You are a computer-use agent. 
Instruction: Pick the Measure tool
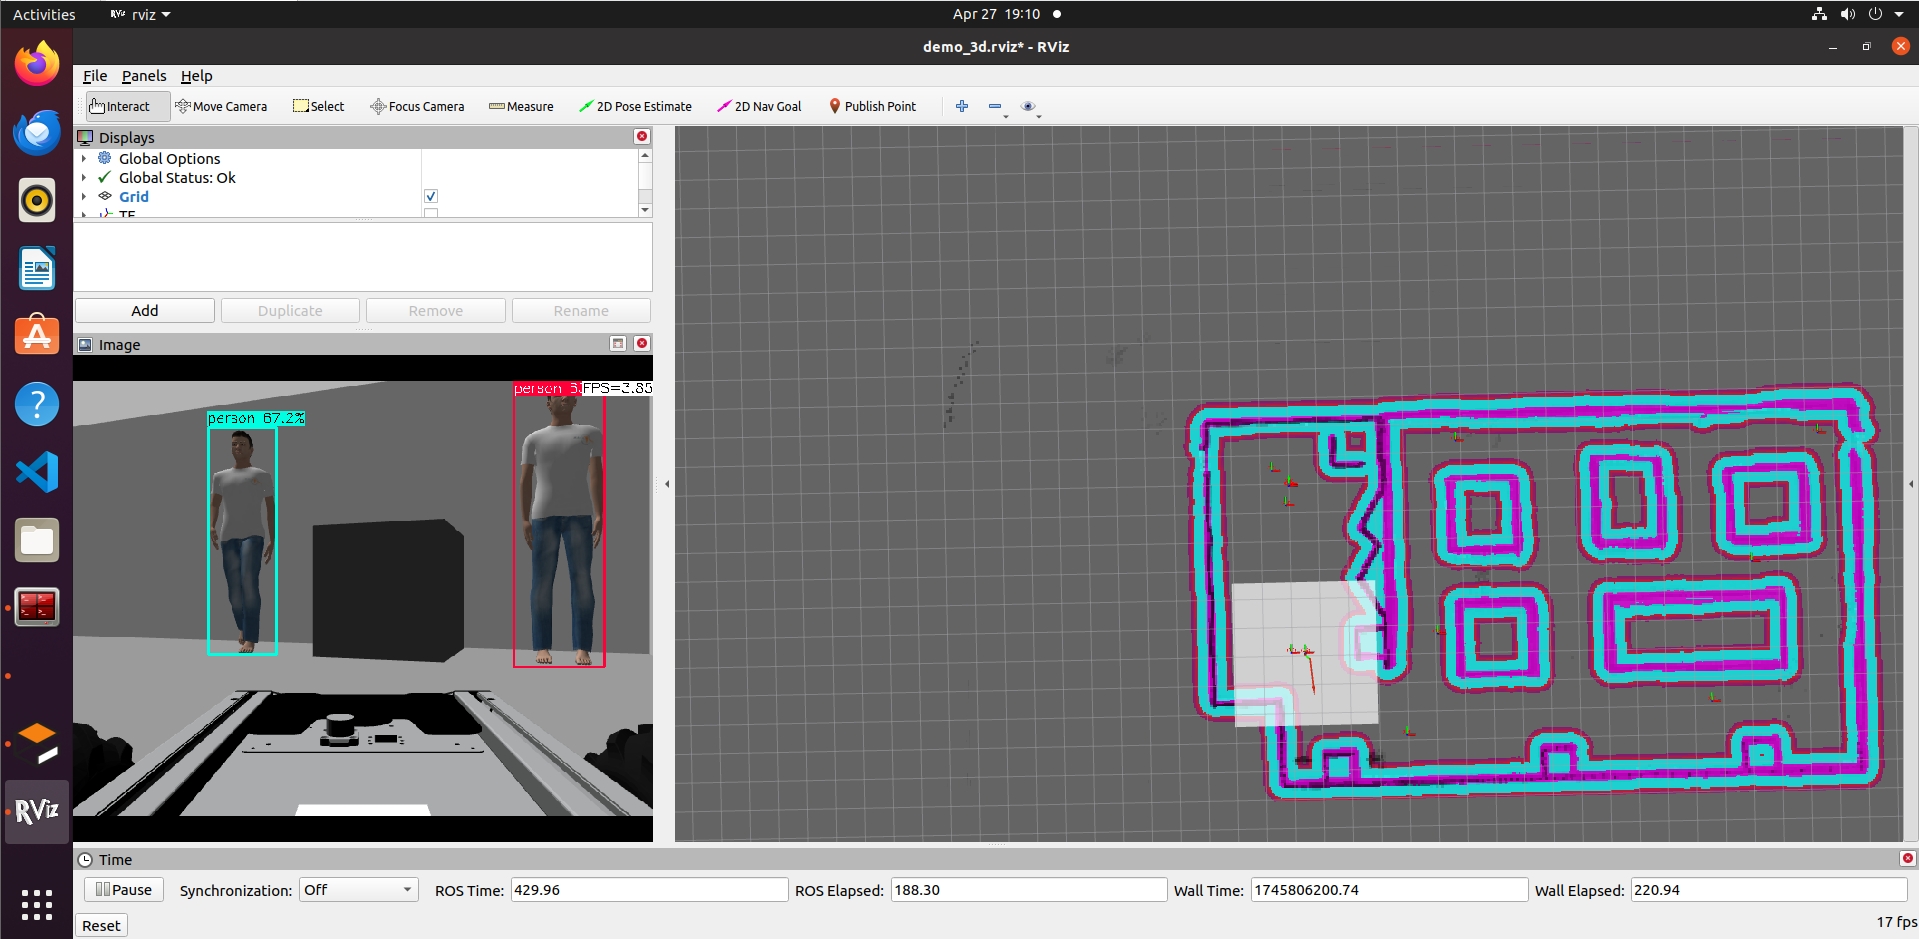pos(521,106)
